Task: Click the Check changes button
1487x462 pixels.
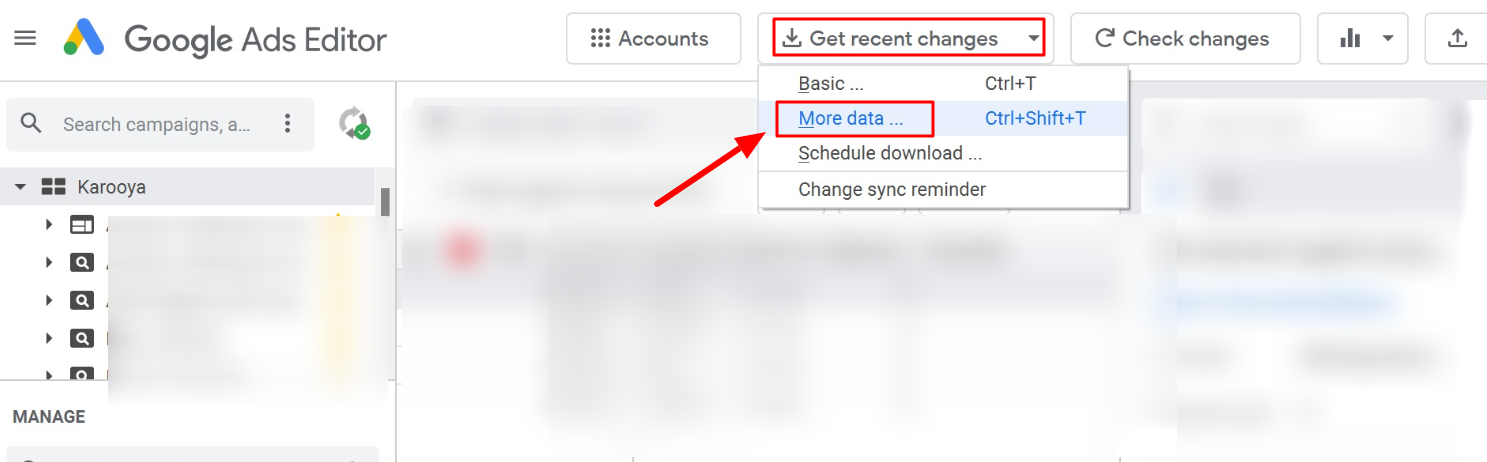Action: pyautogui.click(x=1185, y=39)
